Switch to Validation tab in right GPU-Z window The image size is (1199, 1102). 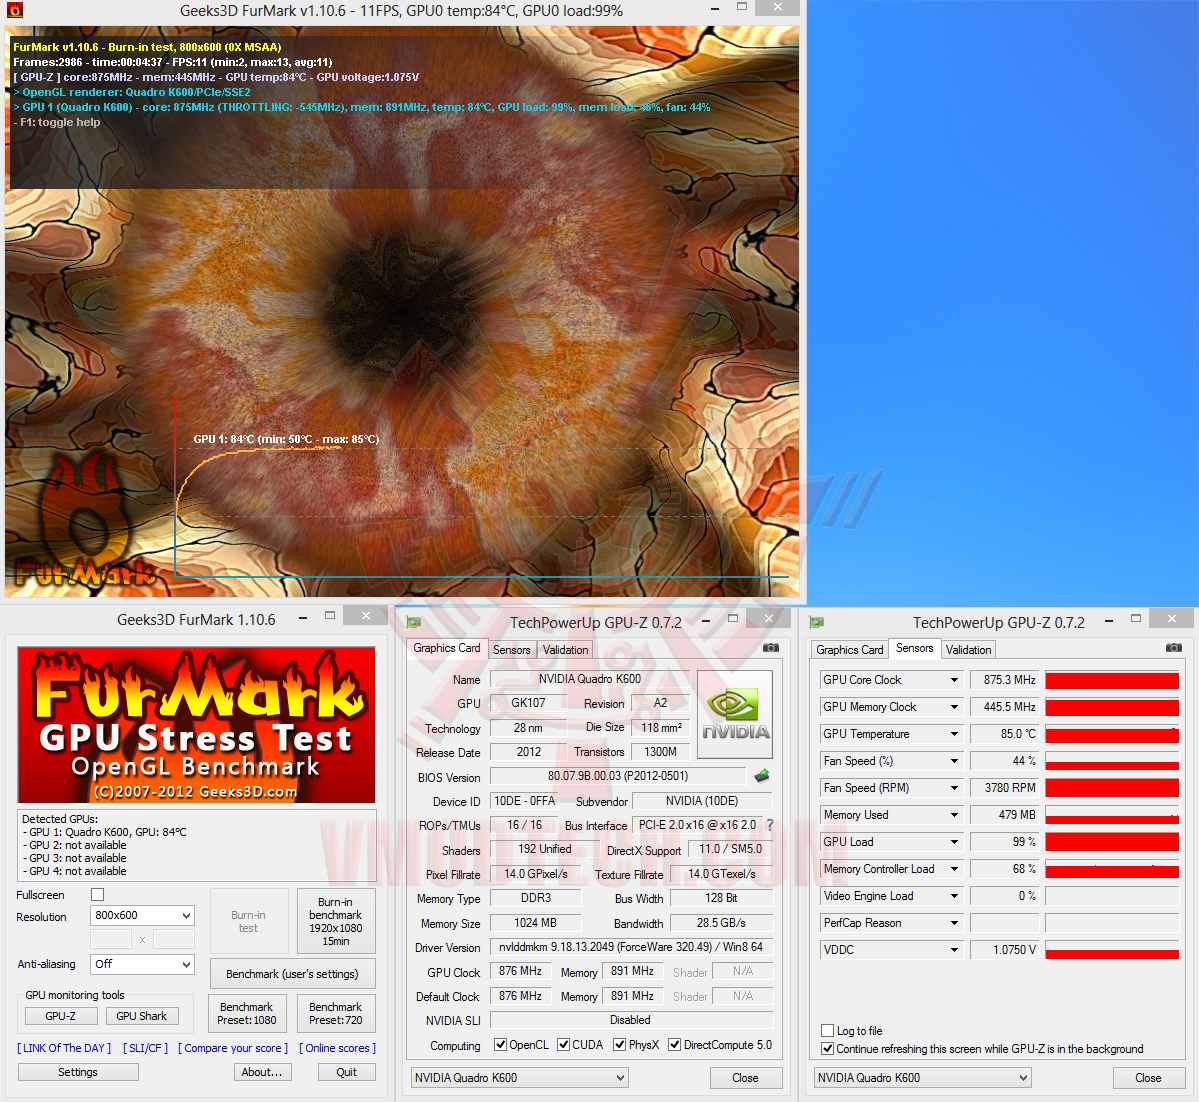pos(969,650)
